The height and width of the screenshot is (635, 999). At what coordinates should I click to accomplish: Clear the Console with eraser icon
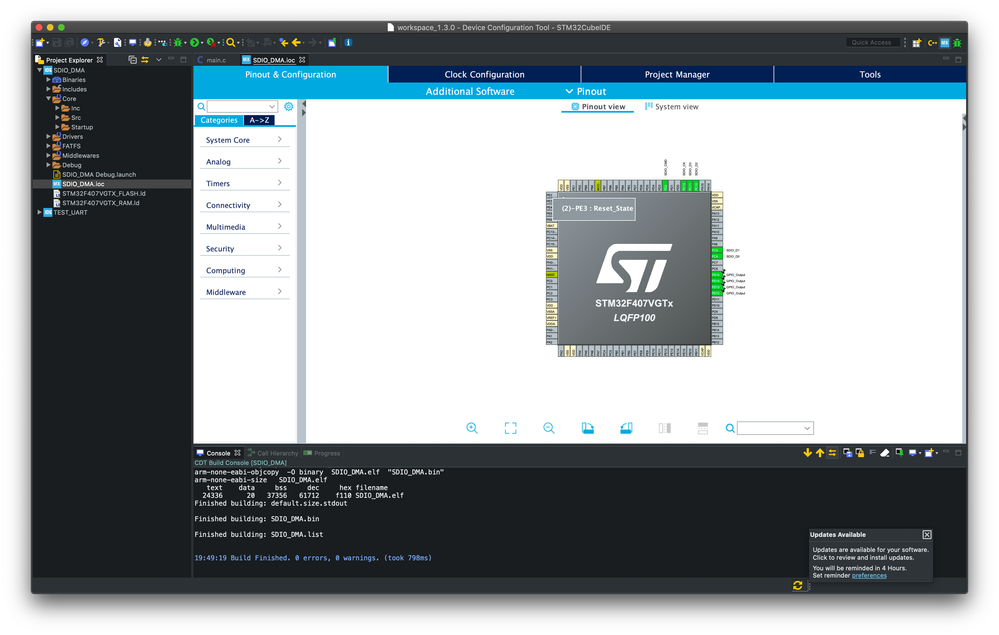[x=884, y=453]
